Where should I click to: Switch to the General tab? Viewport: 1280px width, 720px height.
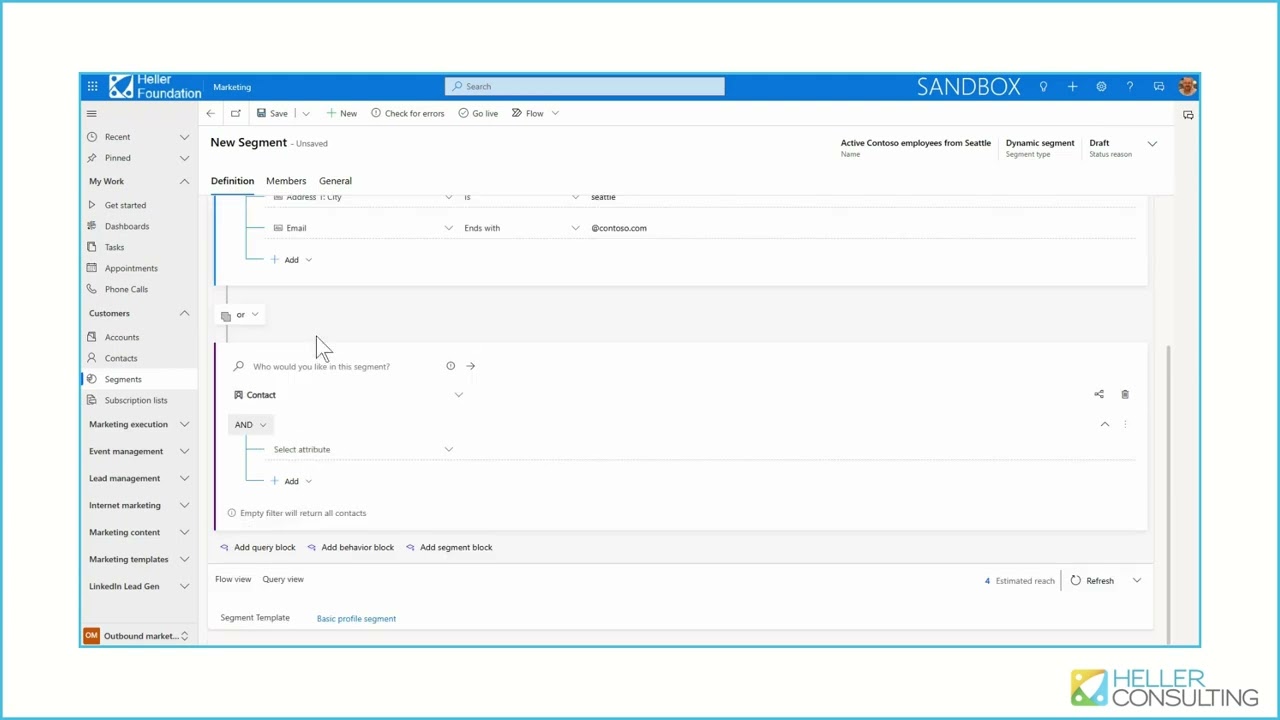pos(335,181)
